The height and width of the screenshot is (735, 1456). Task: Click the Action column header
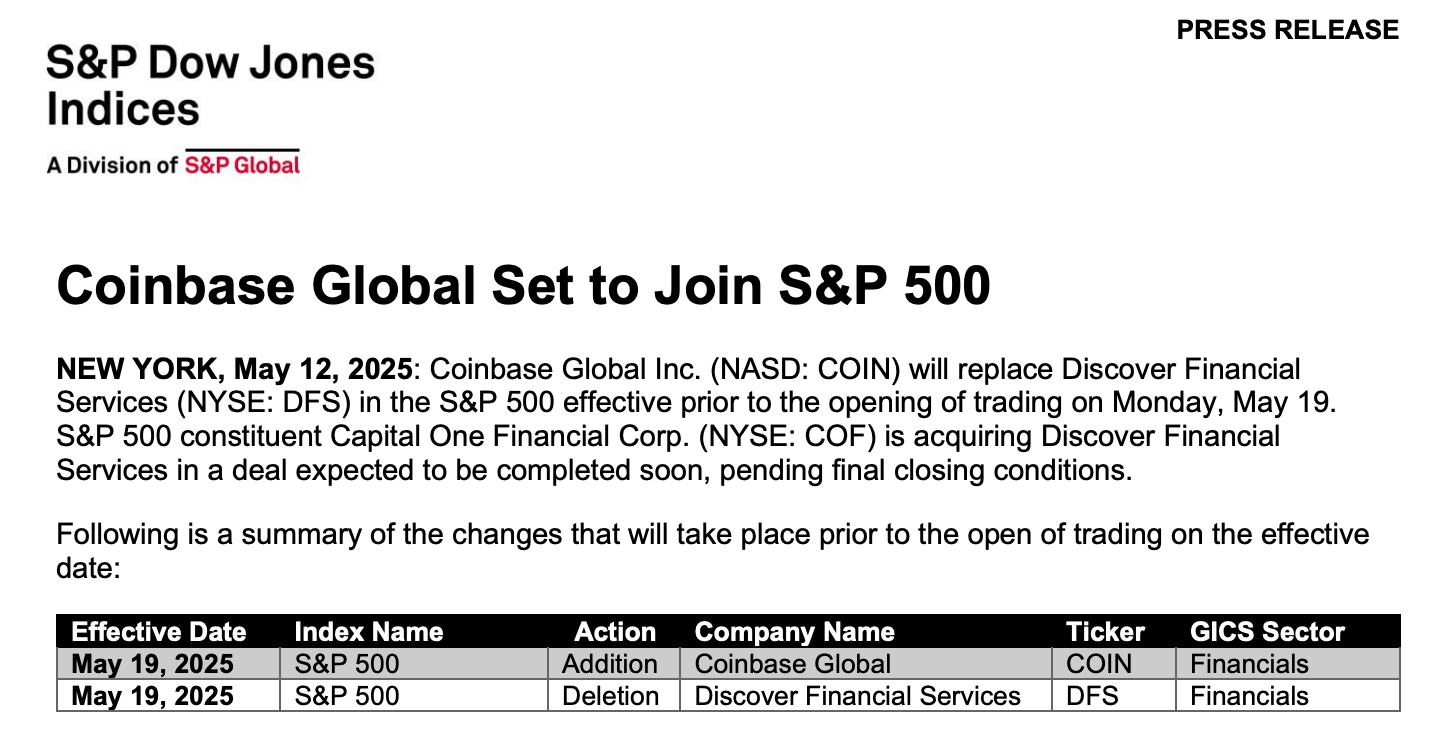(x=614, y=632)
